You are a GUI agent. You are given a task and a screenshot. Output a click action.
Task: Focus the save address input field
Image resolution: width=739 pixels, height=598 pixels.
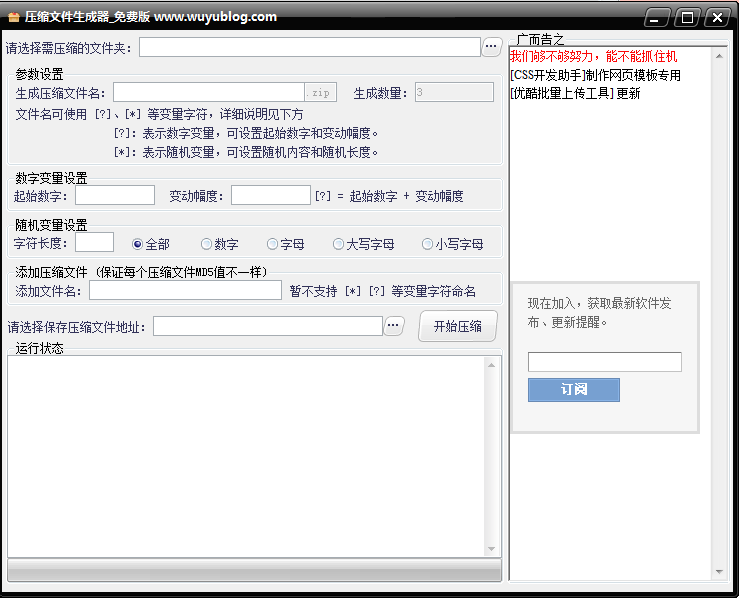(268, 326)
